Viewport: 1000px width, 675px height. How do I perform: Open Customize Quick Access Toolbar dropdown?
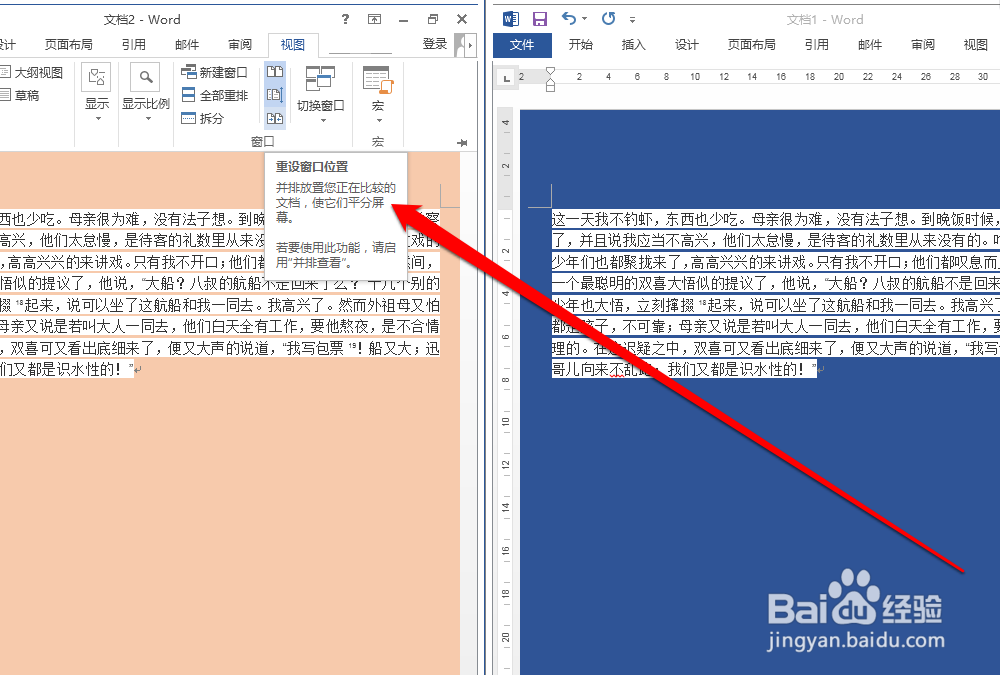(x=632, y=20)
